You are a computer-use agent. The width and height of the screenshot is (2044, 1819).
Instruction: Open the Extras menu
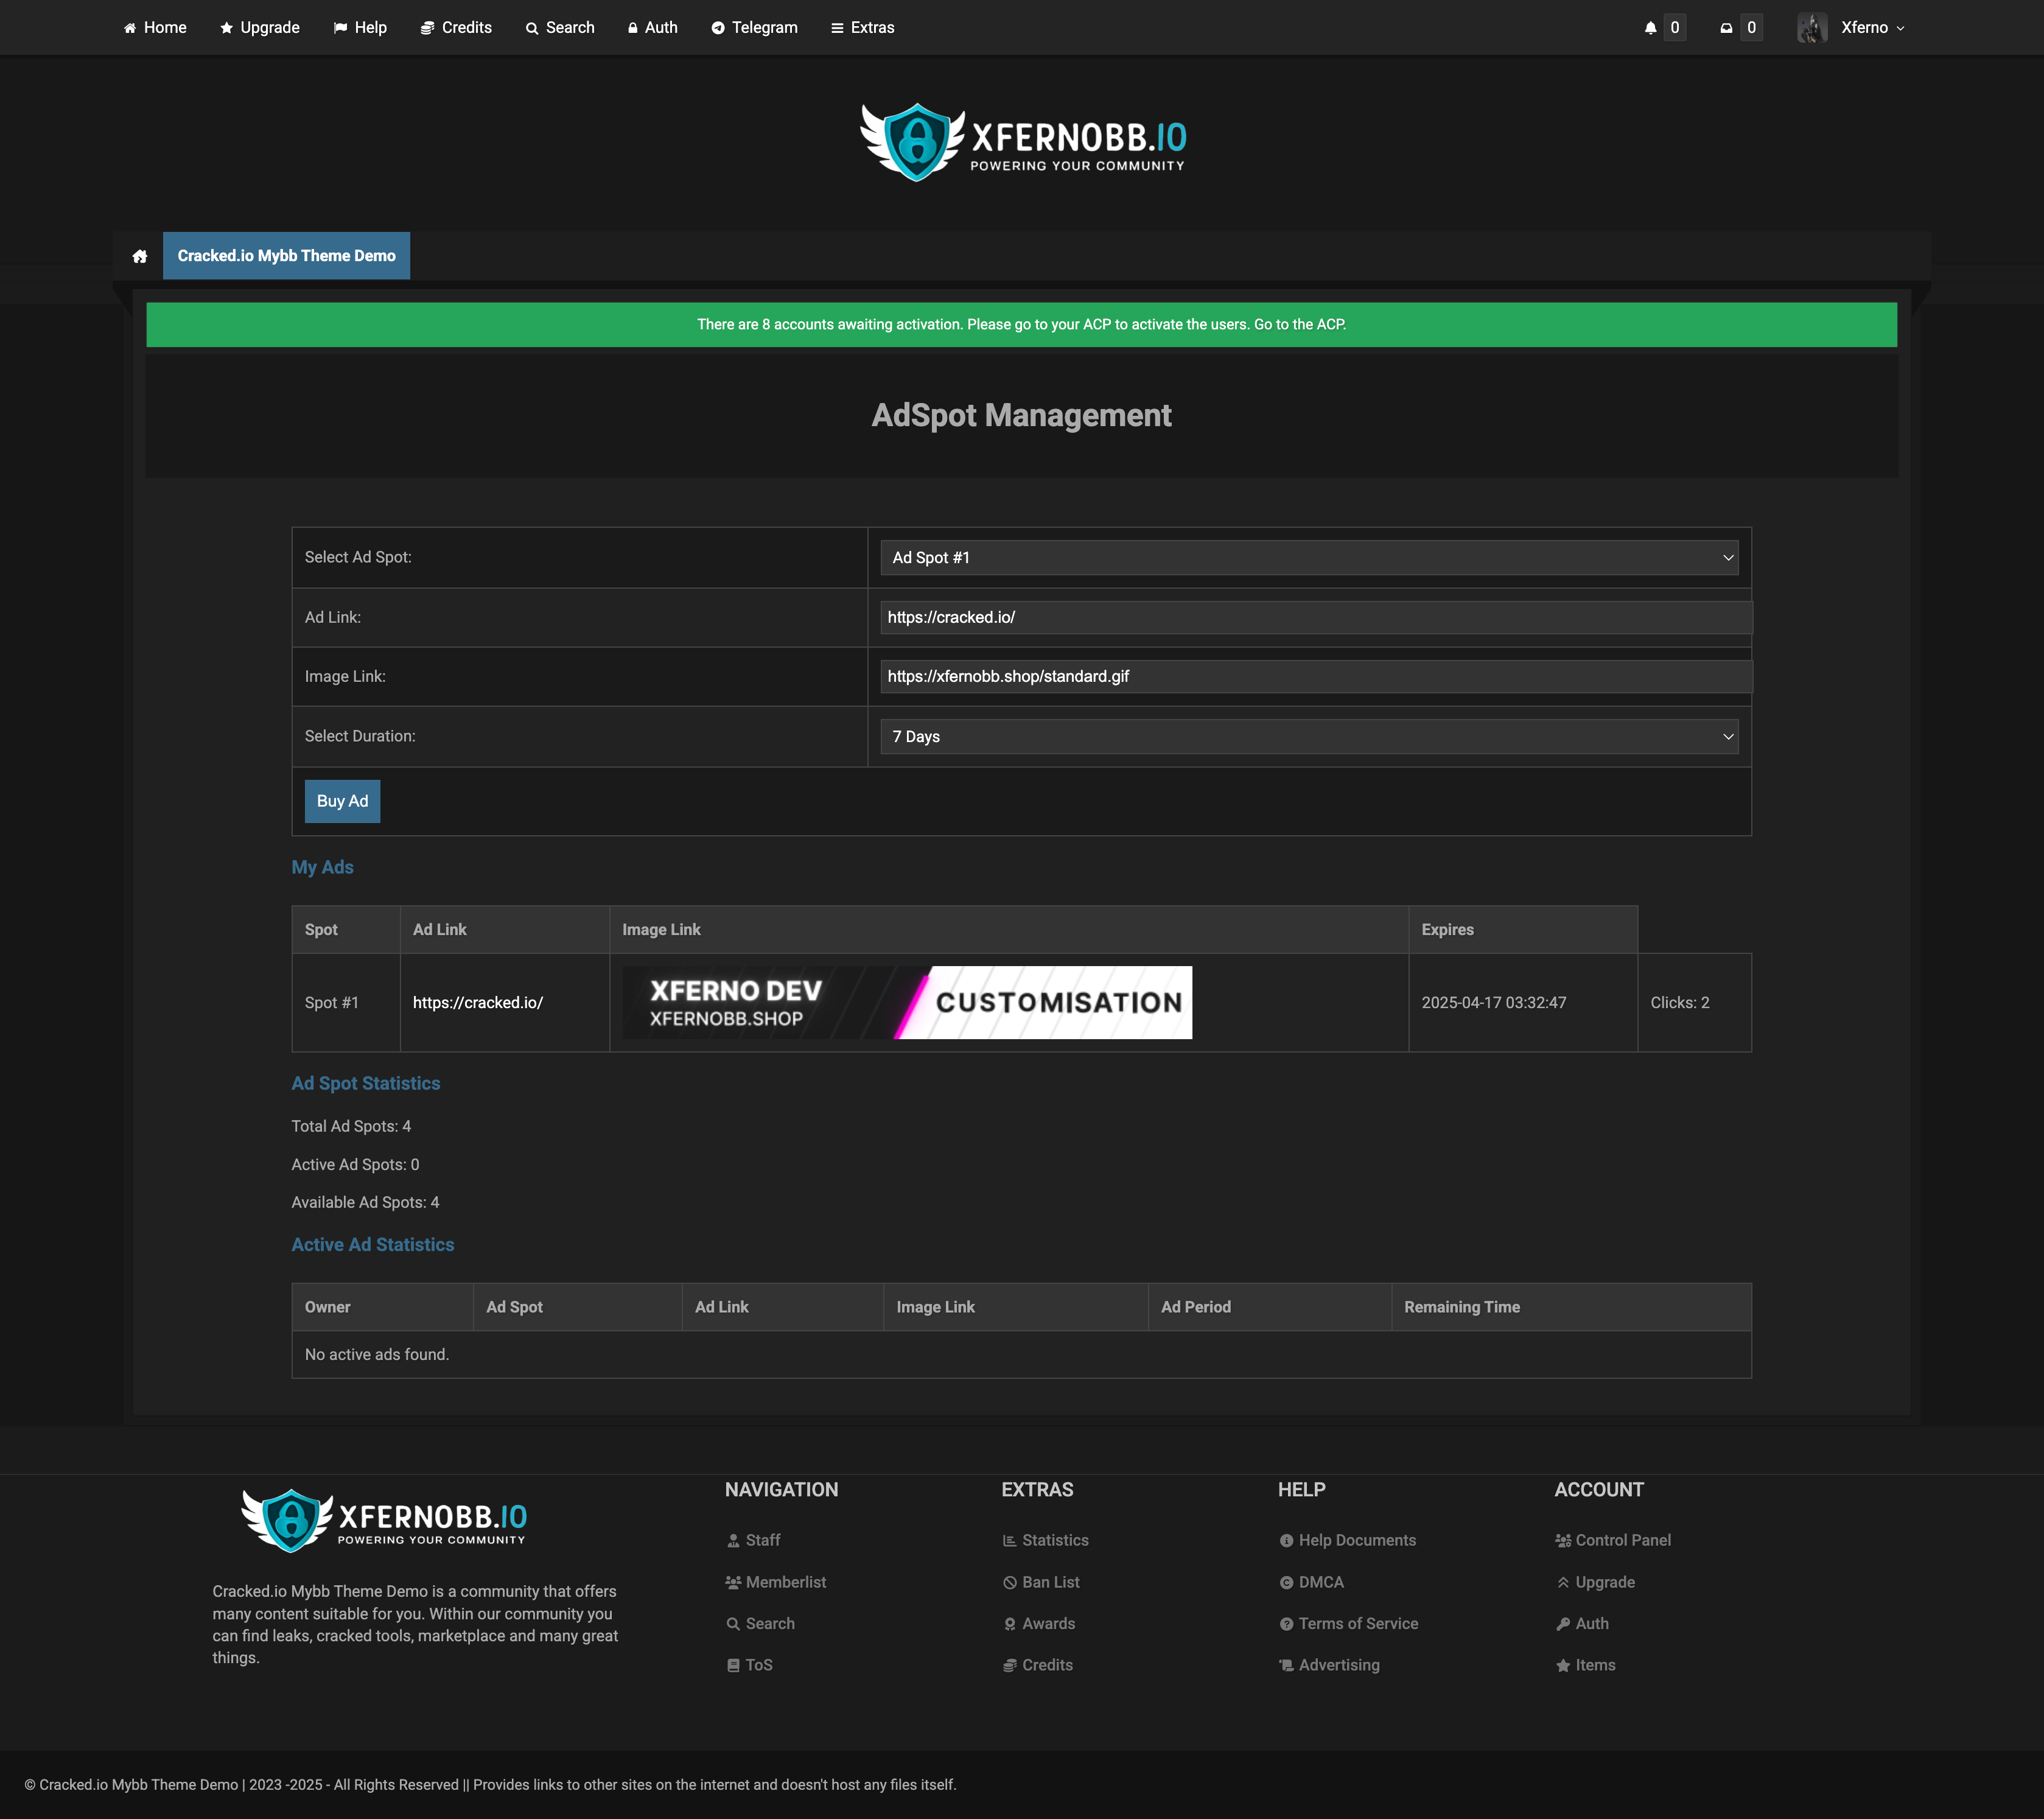coord(862,27)
